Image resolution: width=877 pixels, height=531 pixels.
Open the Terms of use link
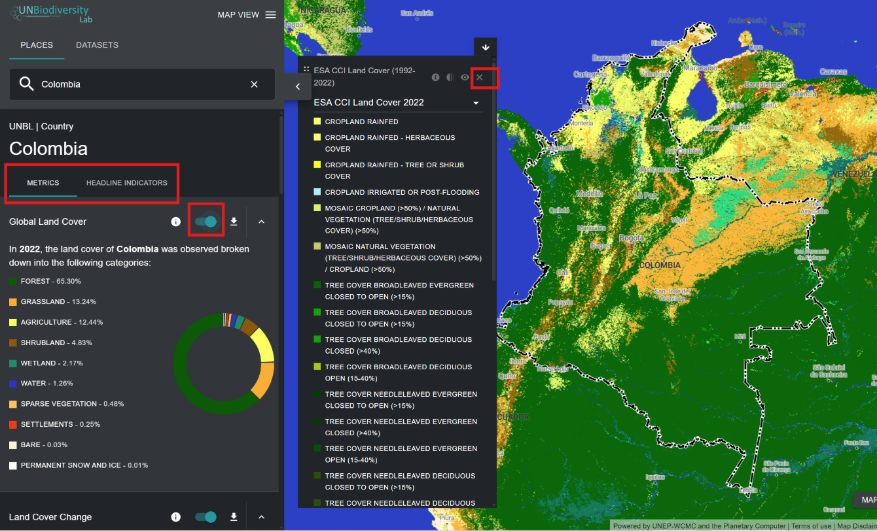809,526
